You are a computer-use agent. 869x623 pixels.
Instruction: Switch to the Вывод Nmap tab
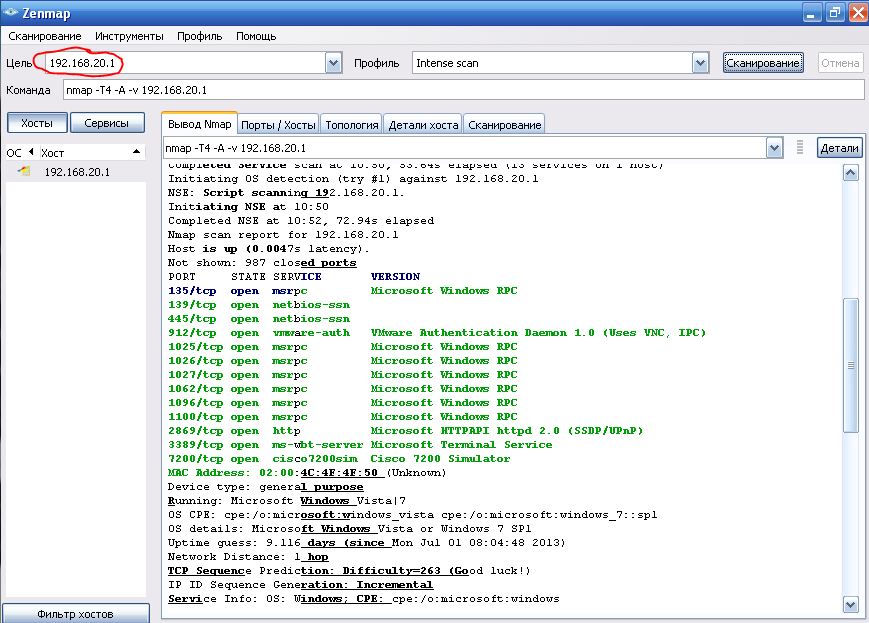(x=200, y=124)
